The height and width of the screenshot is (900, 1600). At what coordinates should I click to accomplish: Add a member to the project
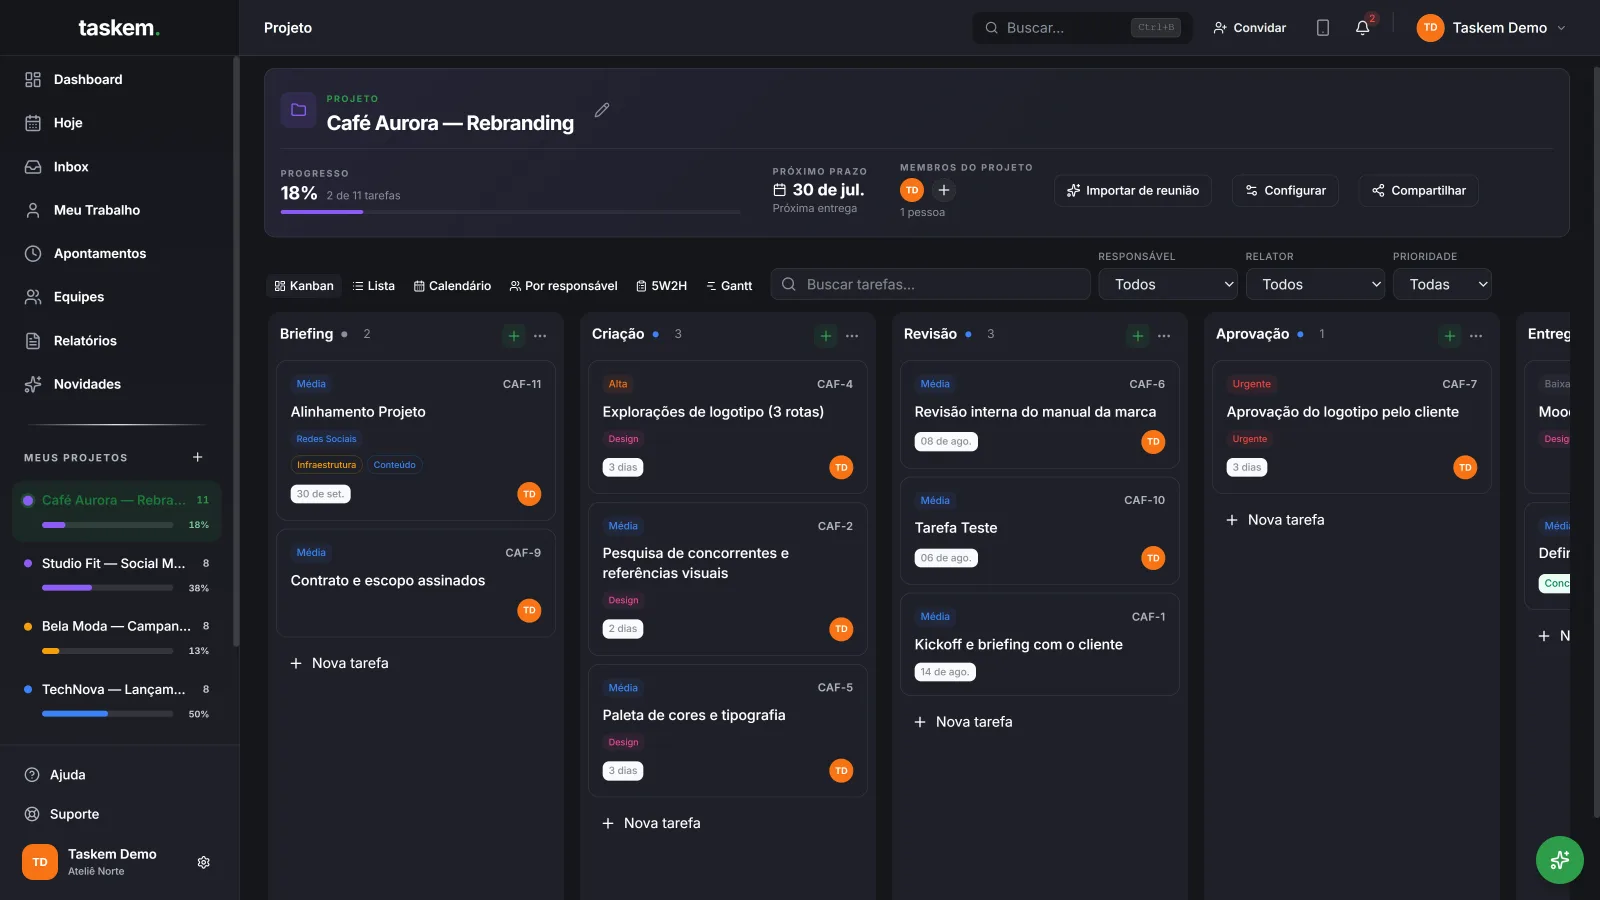pyautogui.click(x=943, y=190)
